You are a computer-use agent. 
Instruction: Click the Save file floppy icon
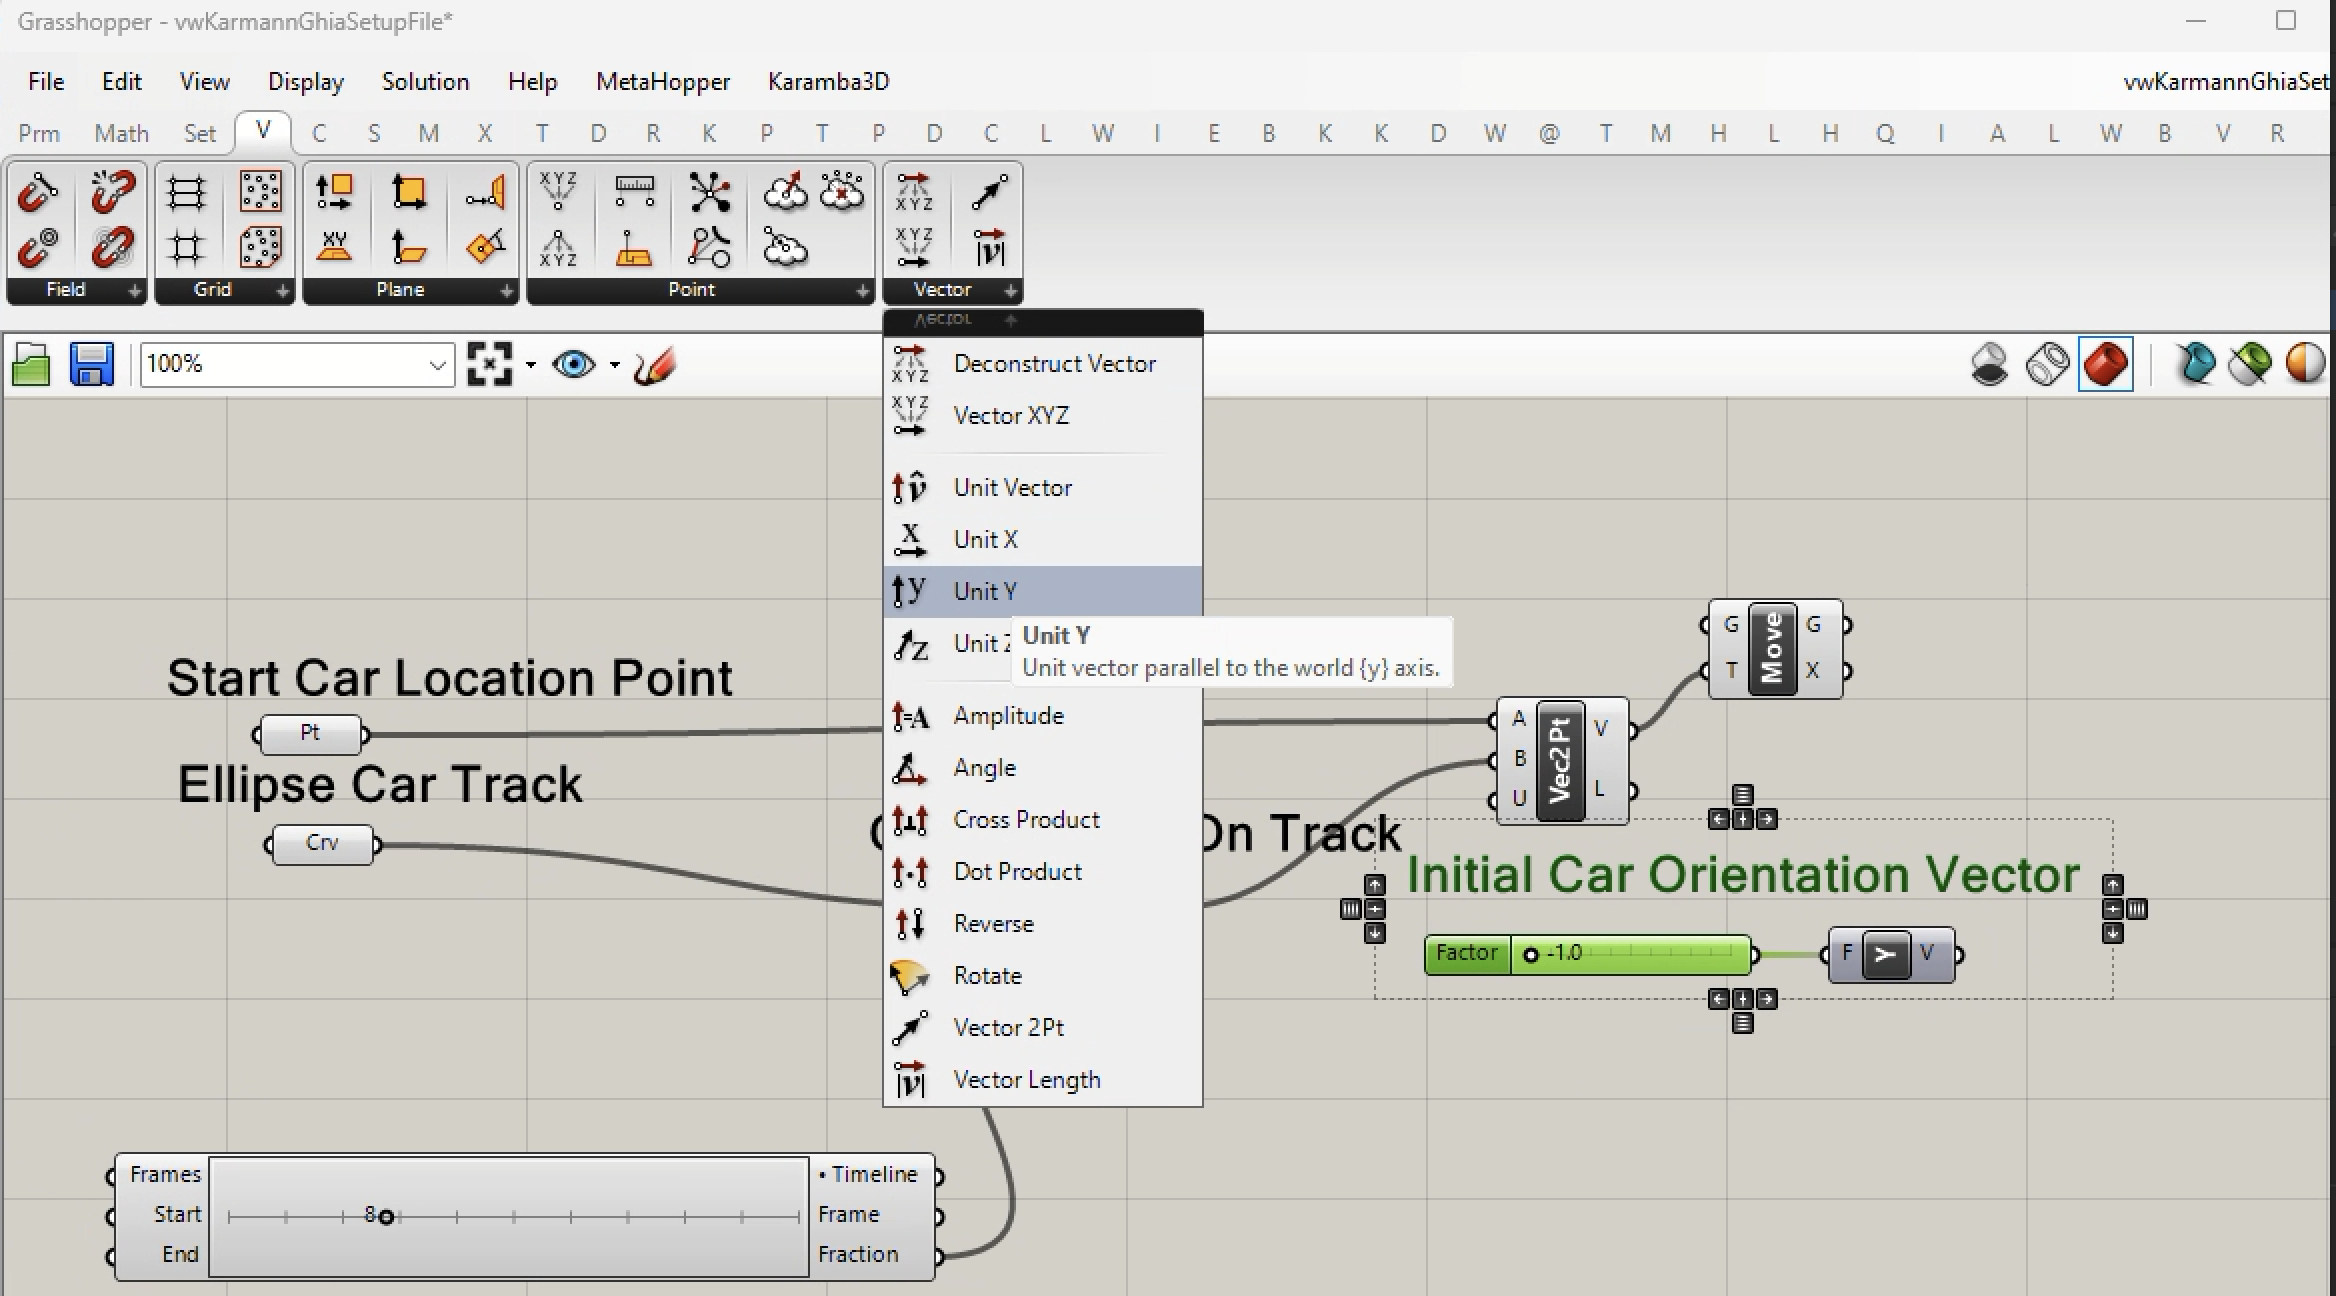pyautogui.click(x=91, y=364)
